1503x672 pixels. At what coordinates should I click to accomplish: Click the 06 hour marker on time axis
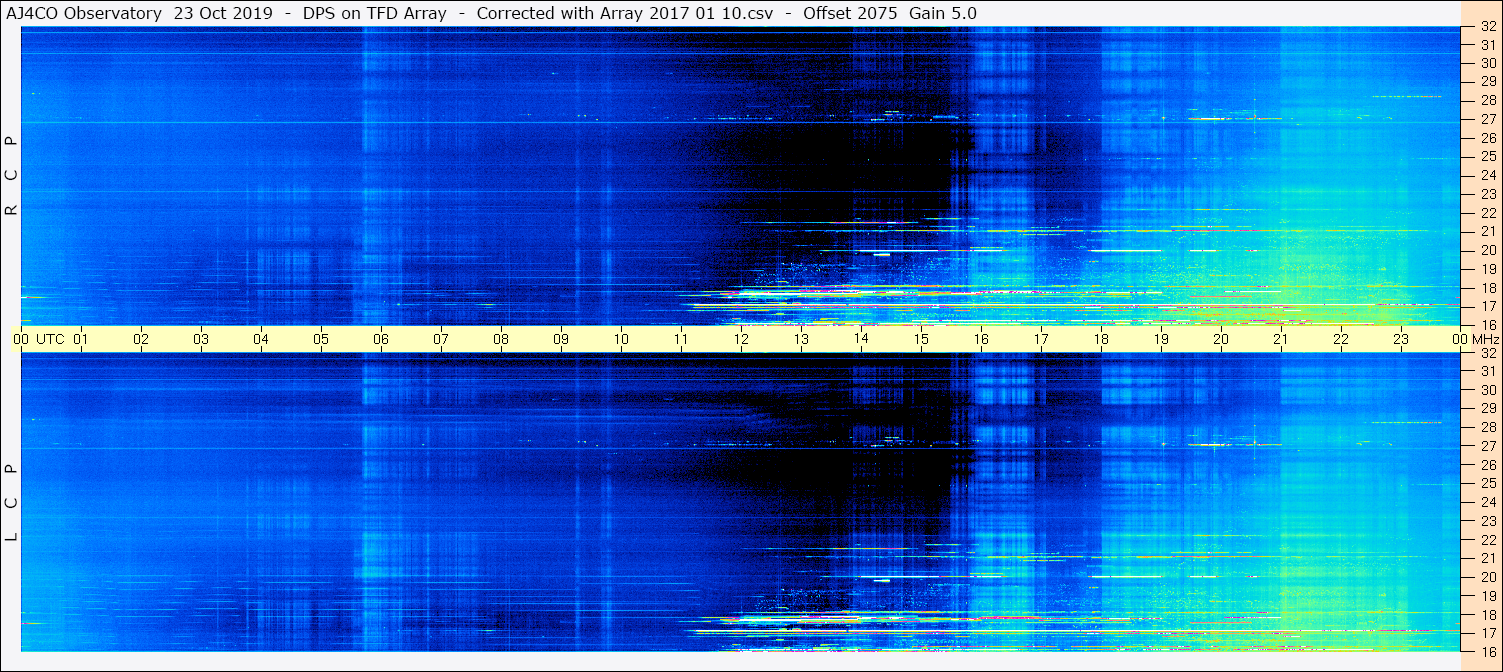(381, 339)
